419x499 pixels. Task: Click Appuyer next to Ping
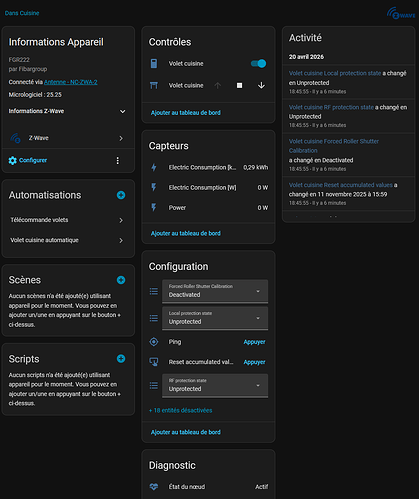click(x=254, y=342)
